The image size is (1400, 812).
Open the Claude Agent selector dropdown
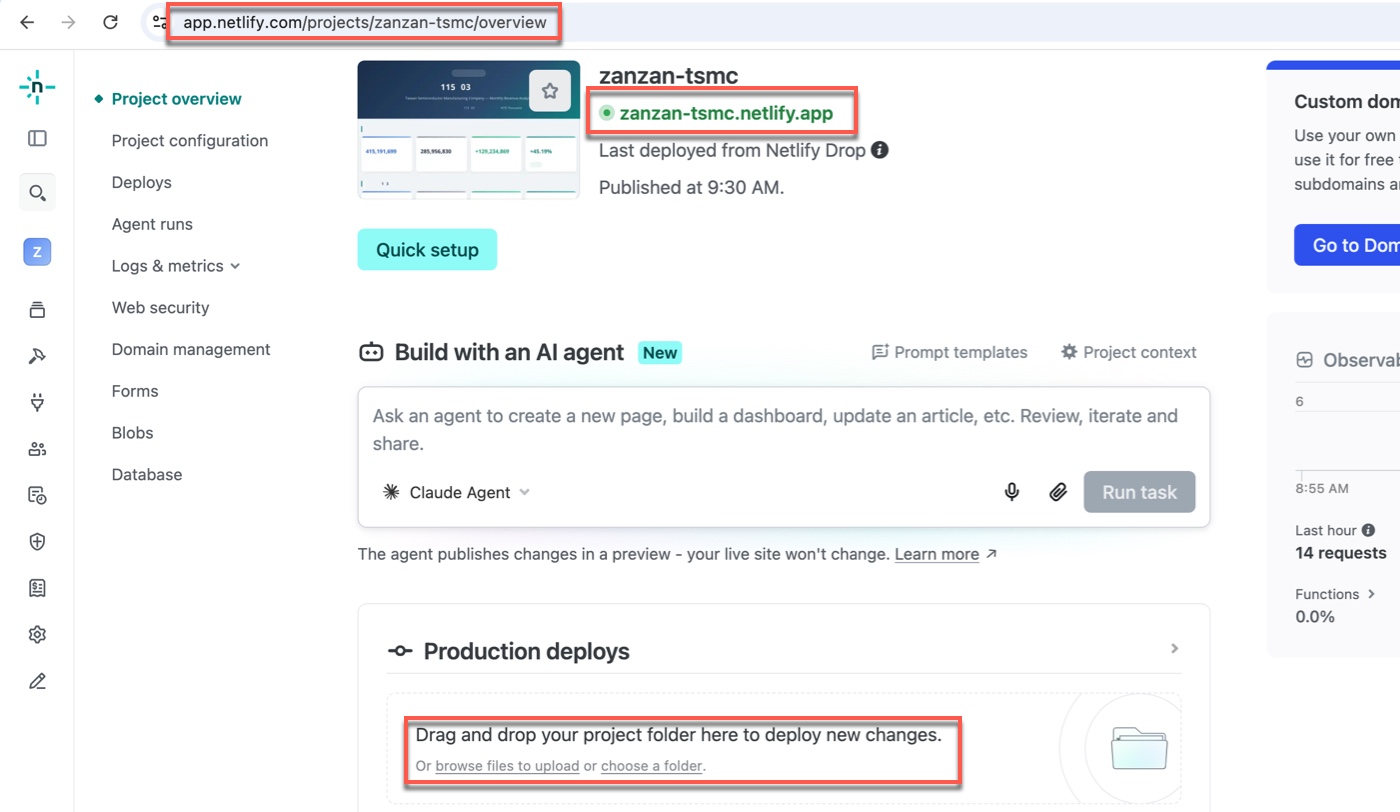tap(456, 492)
